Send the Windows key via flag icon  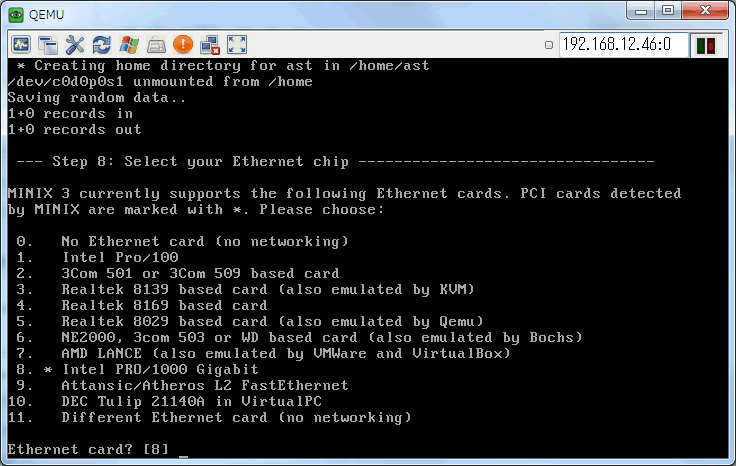pyautogui.click(x=129, y=45)
